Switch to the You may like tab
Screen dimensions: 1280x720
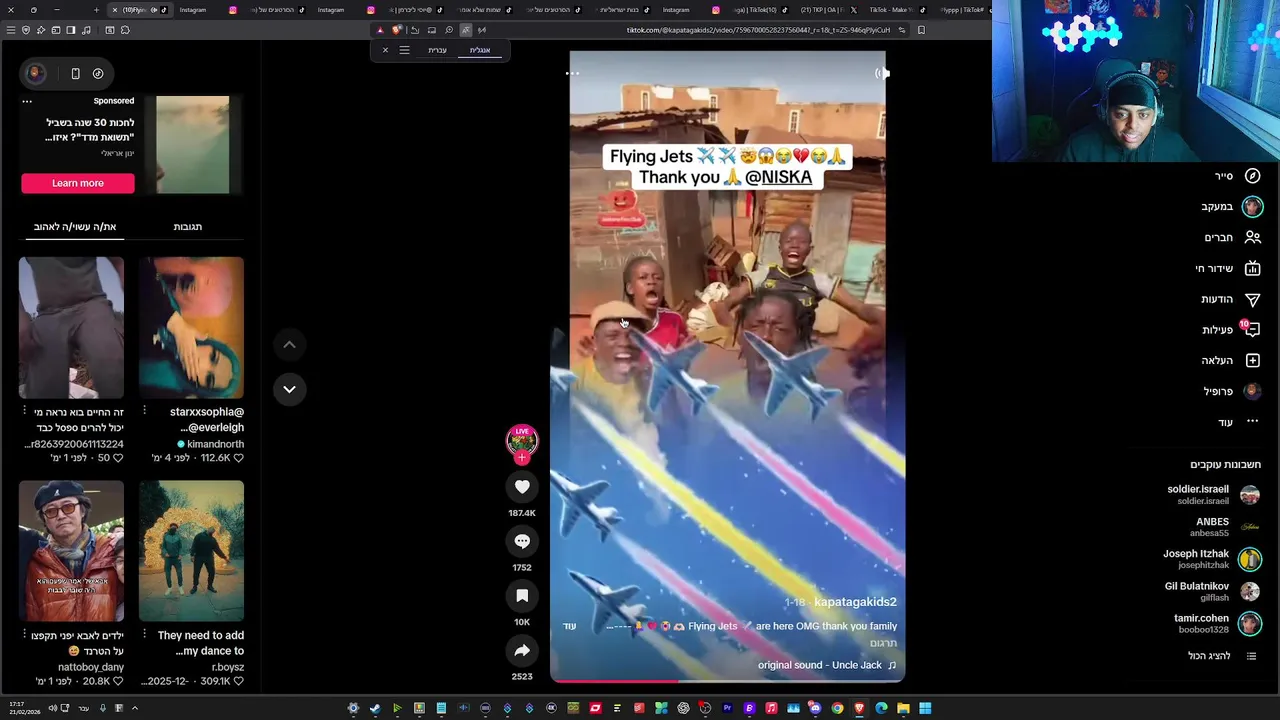(x=75, y=227)
